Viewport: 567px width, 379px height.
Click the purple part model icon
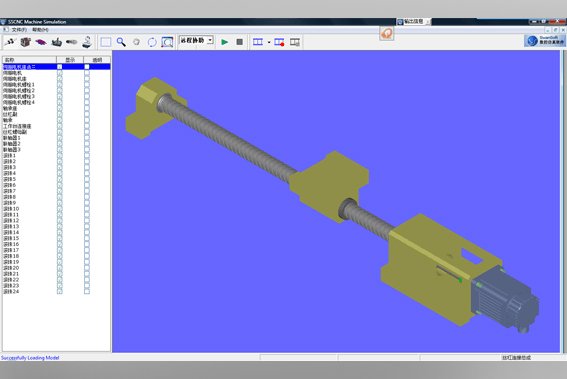(41, 42)
